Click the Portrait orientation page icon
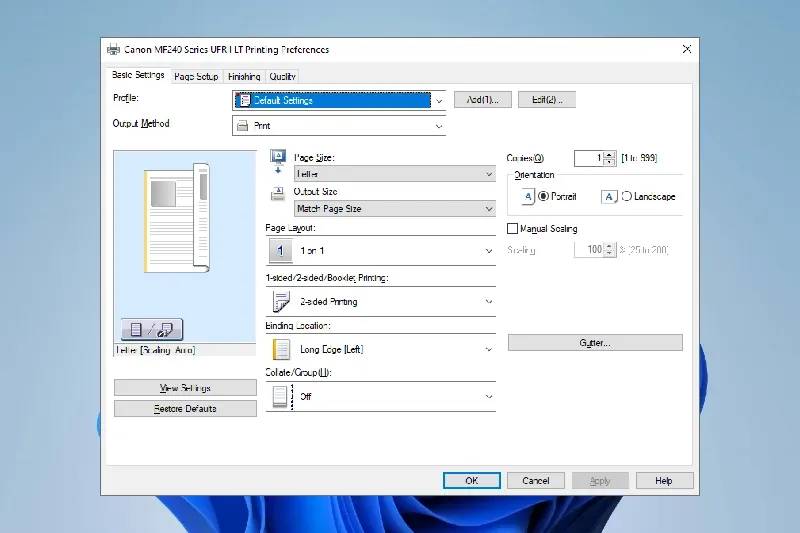 pos(528,196)
